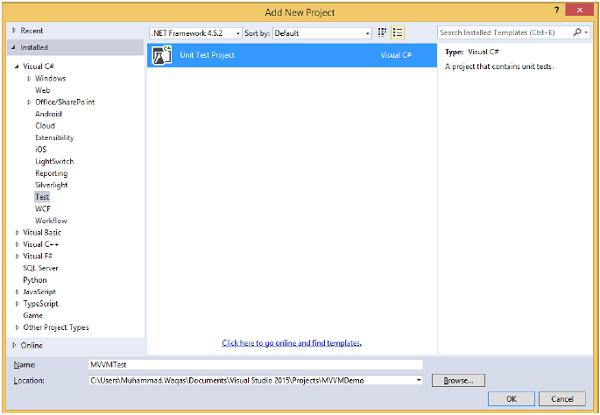Open the go online and find templates link
Screen dimensions: 600x415
click(292, 343)
